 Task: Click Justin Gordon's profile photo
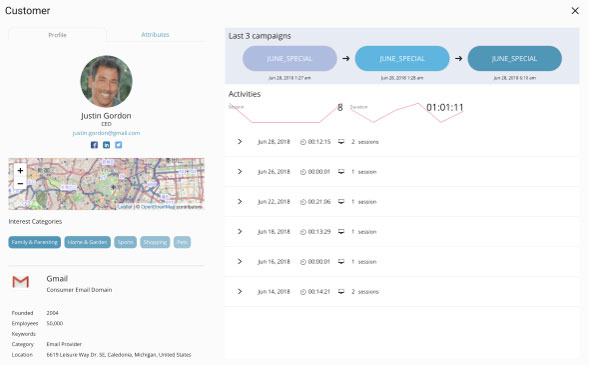(x=106, y=81)
